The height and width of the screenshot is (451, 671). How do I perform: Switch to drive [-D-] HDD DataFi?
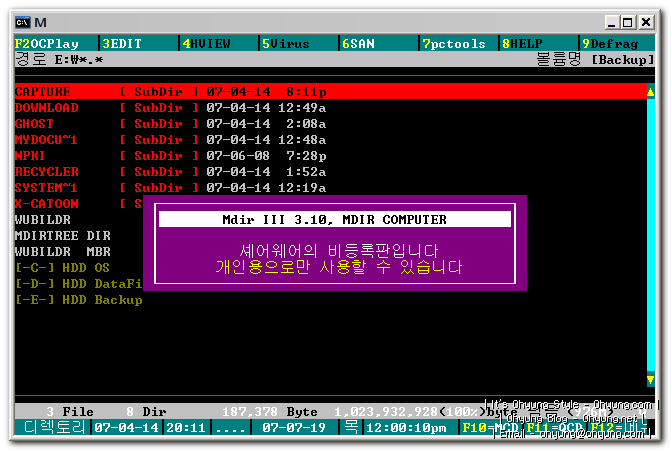coord(78,284)
